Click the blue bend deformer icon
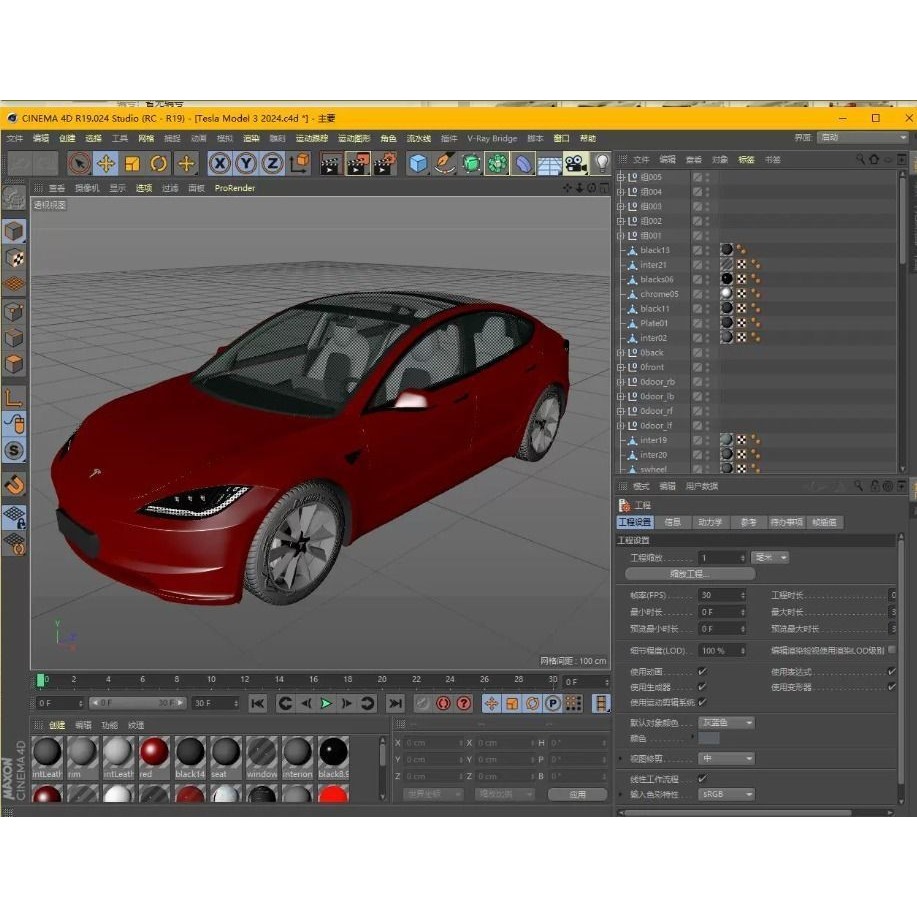This screenshot has width=917, height=917. (x=523, y=164)
